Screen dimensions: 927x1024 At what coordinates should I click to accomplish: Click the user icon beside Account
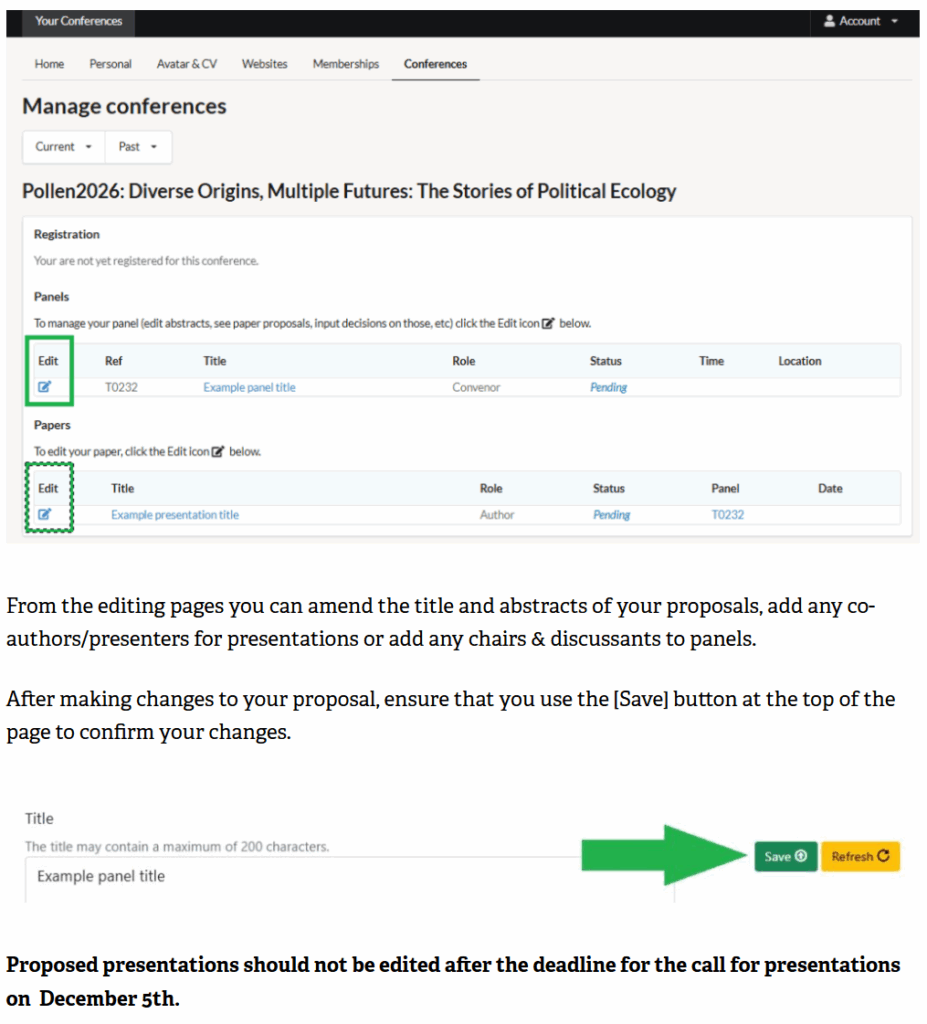tap(829, 21)
